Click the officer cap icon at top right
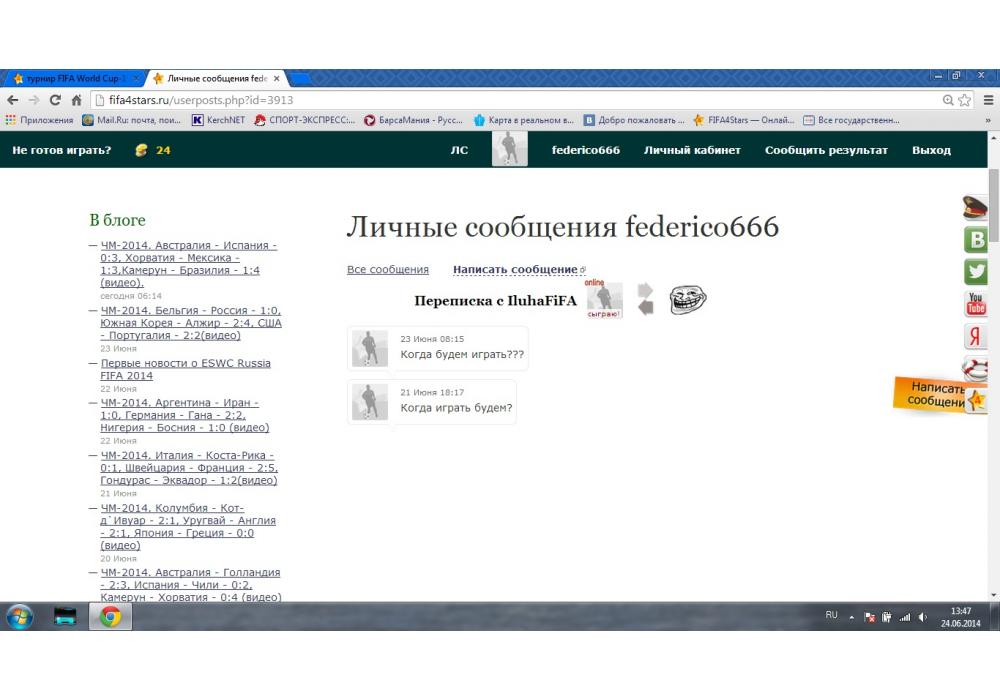Viewport: 1000px width, 700px height. click(975, 208)
